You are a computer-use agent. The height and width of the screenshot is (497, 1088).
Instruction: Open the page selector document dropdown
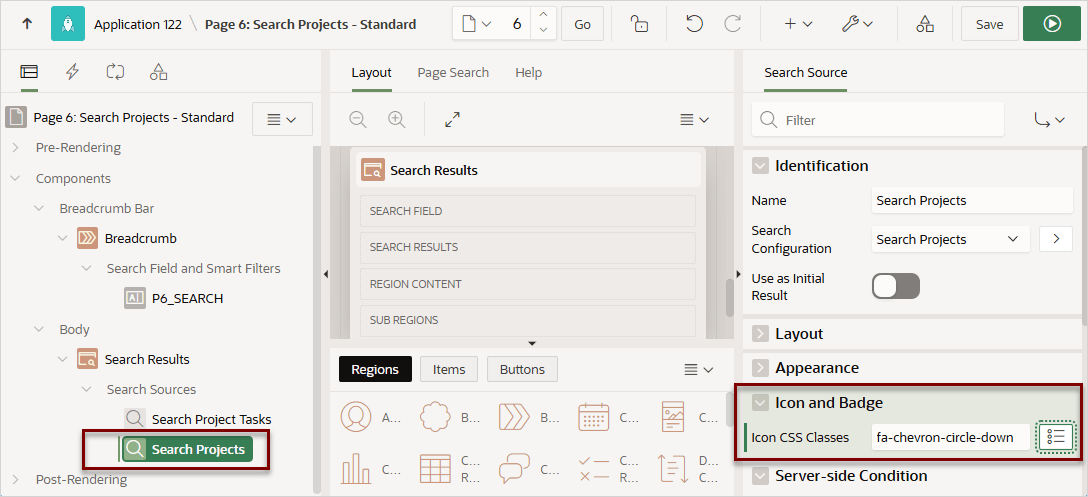pos(477,24)
